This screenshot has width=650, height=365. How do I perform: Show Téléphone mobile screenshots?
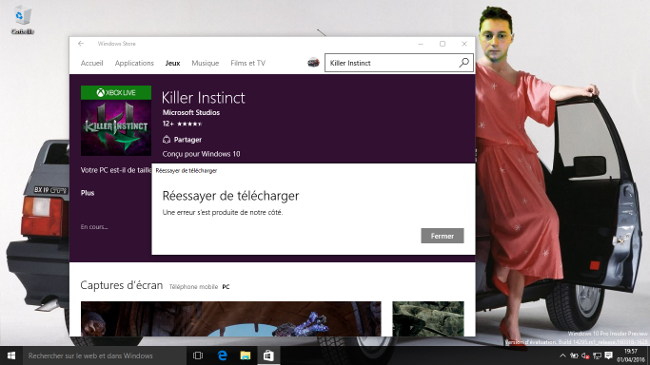pyautogui.click(x=193, y=287)
